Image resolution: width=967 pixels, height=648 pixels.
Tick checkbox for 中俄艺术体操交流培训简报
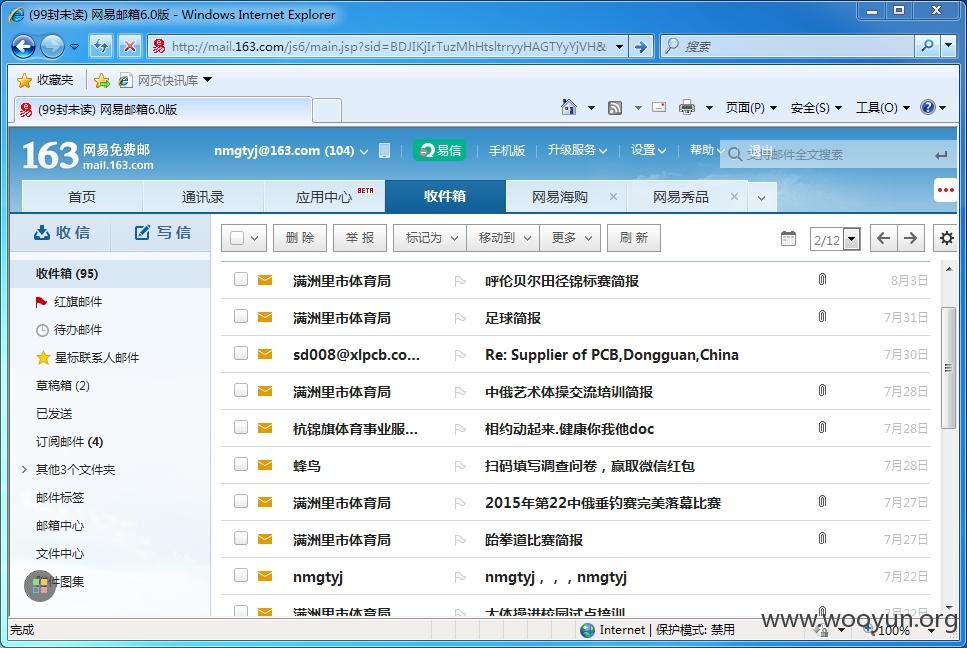pos(241,390)
